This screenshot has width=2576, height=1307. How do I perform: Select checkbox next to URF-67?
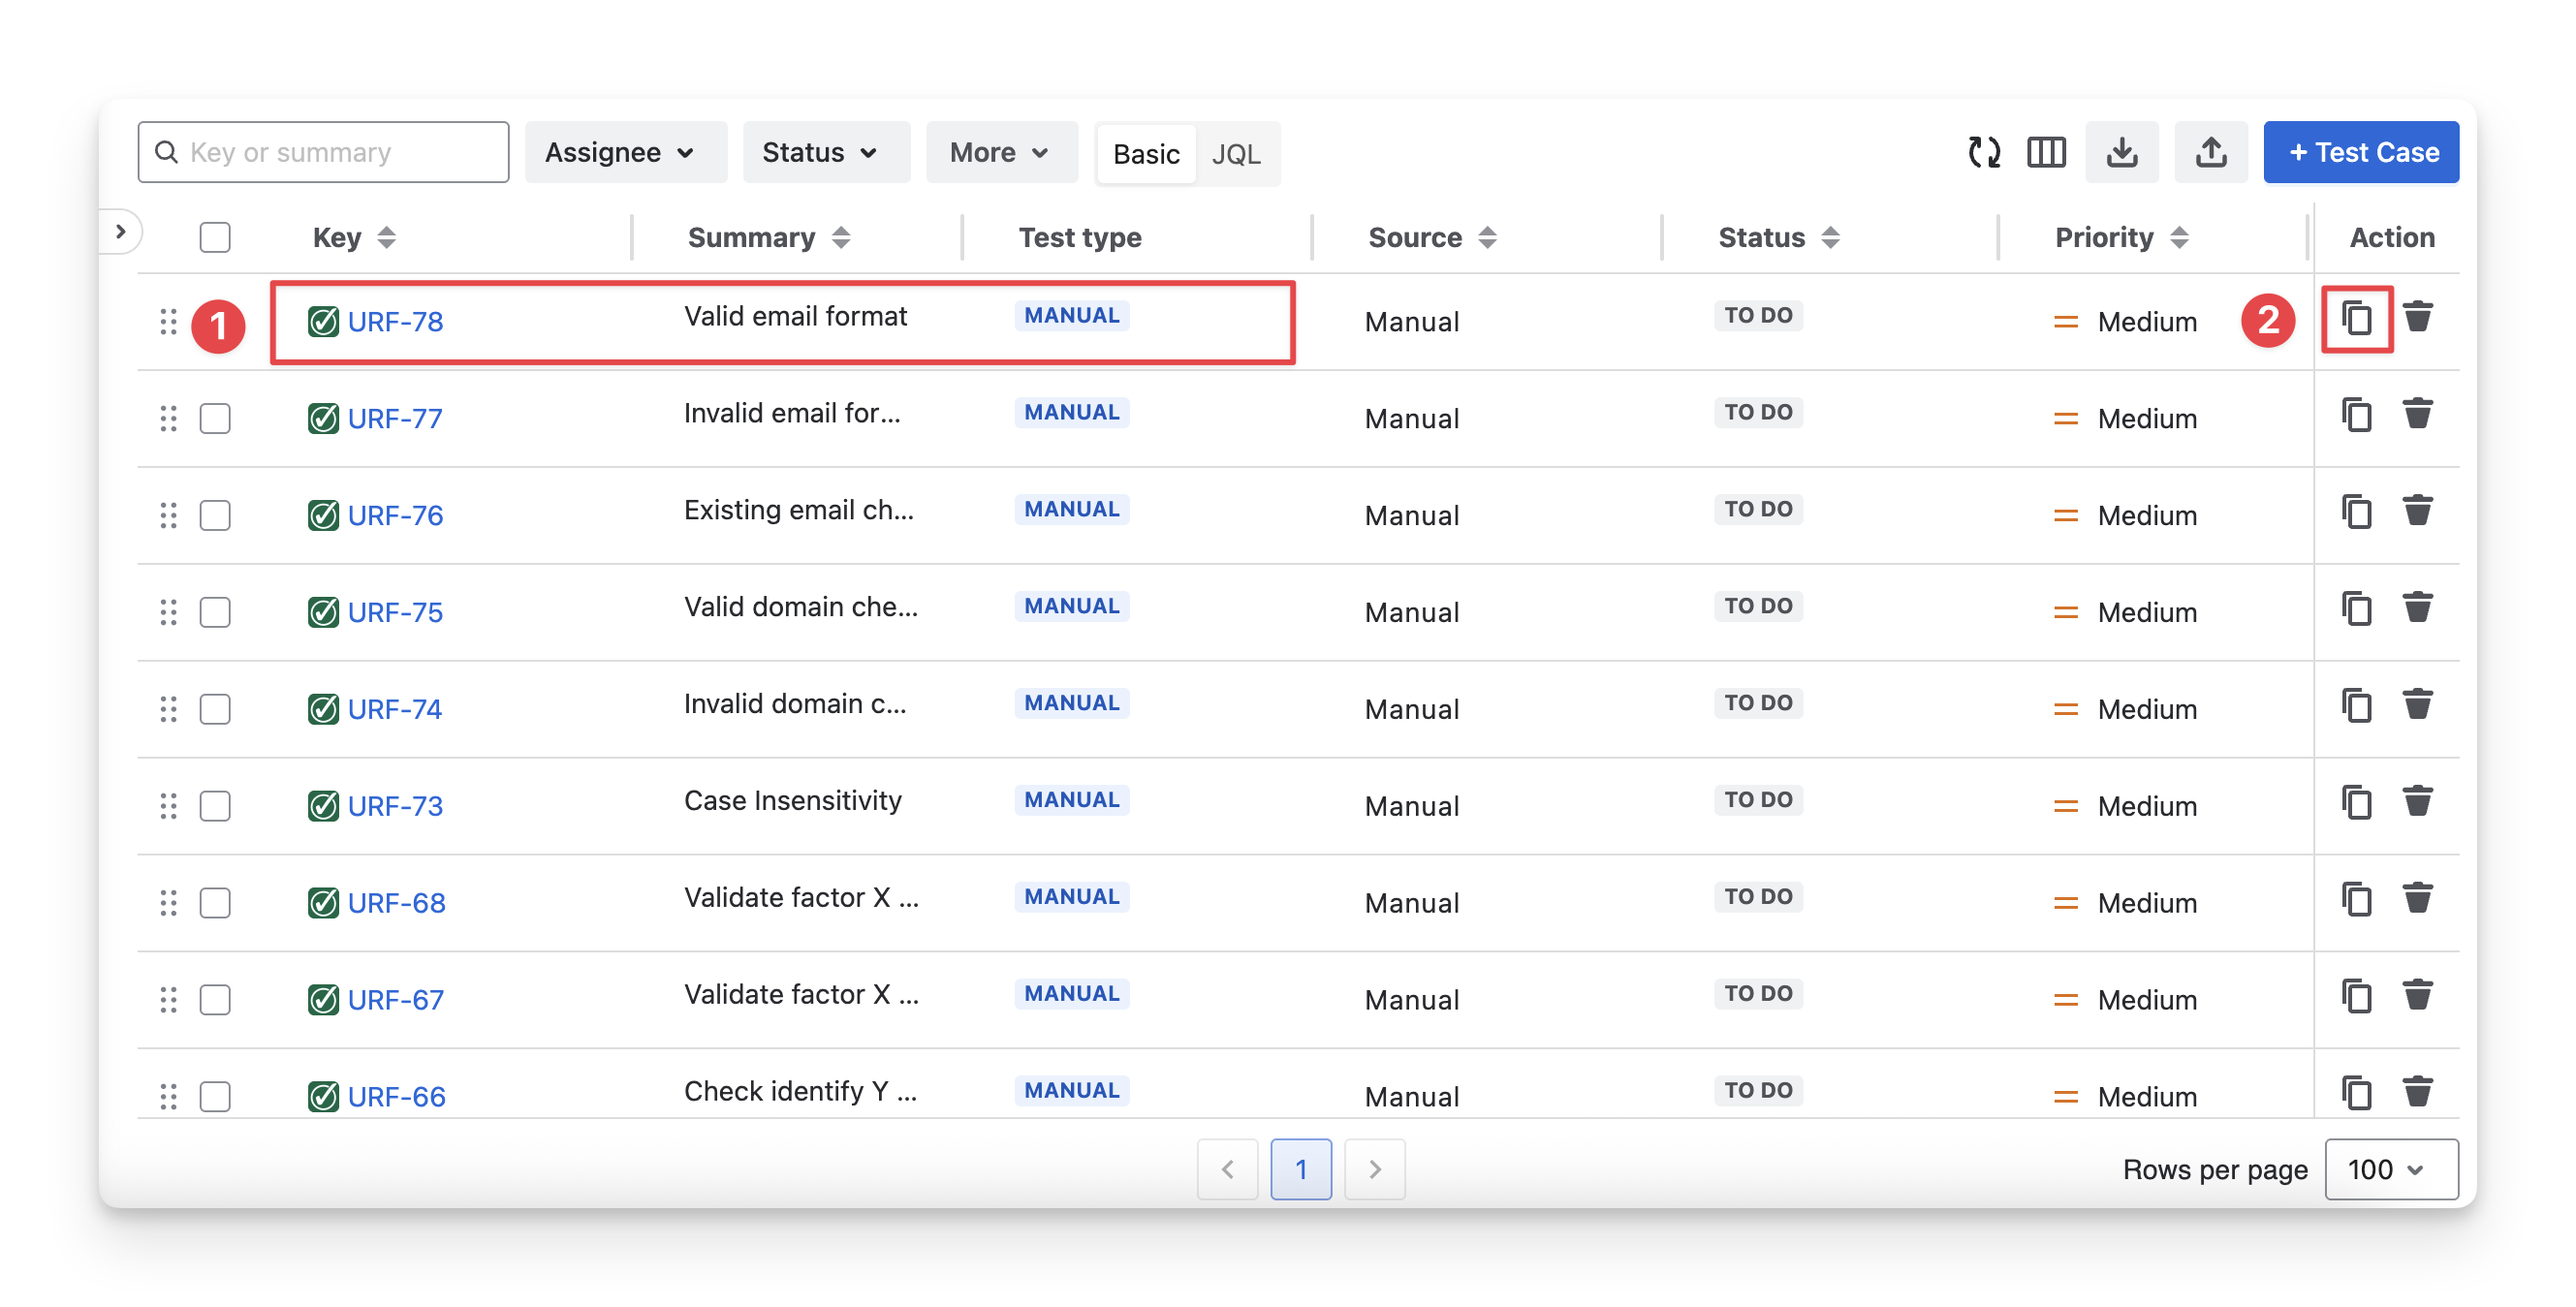coord(215,999)
